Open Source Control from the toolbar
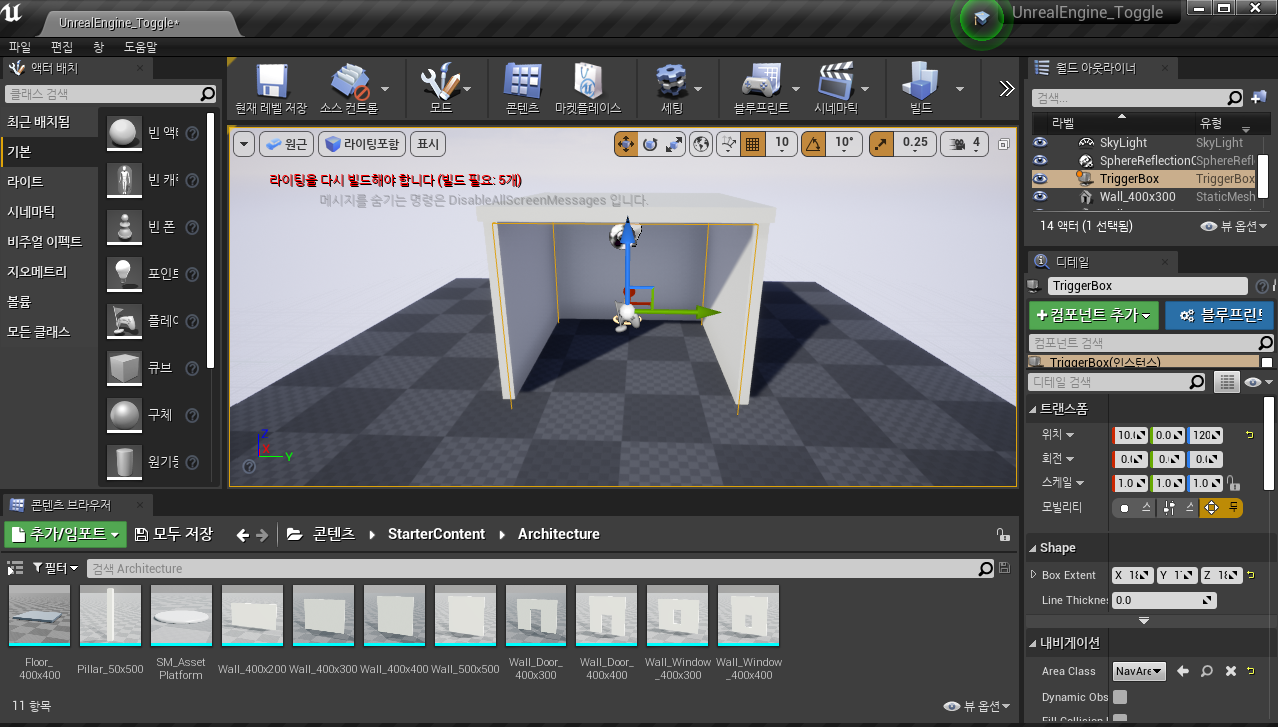The width and height of the screenshot is (1278, 727). [x=349, y=89]
